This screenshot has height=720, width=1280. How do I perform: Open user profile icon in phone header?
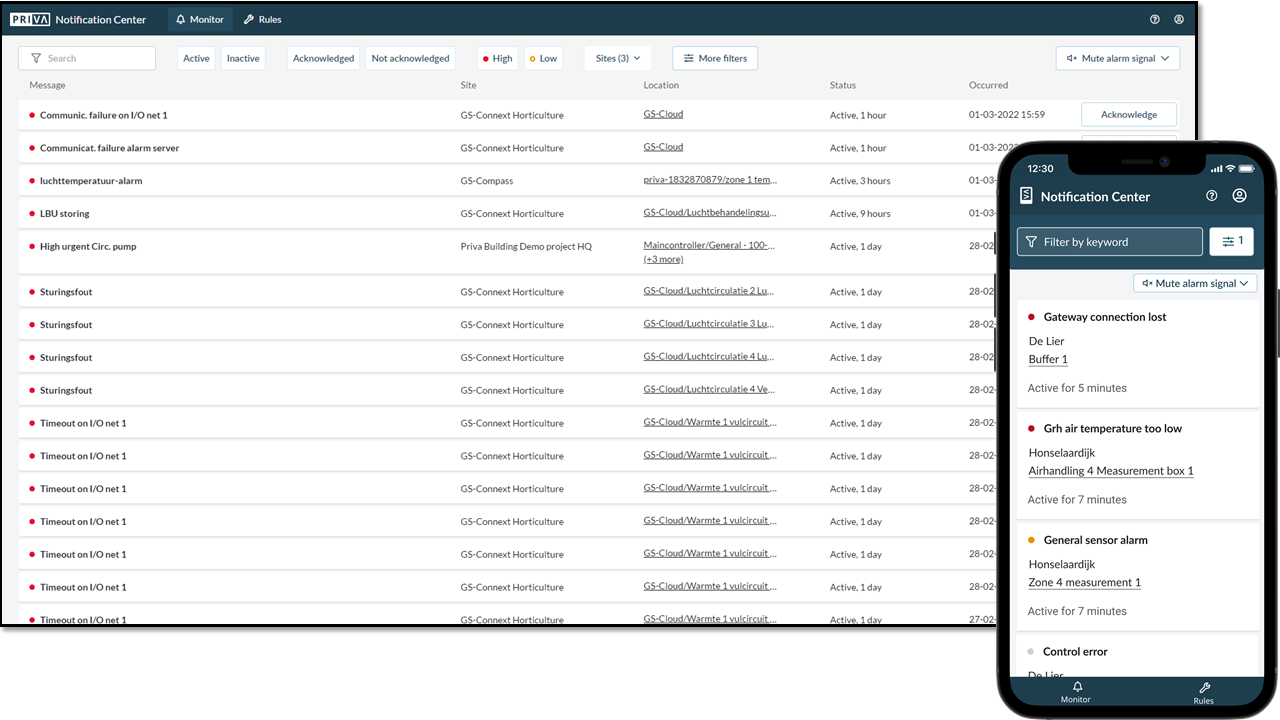click(1240, 196)
